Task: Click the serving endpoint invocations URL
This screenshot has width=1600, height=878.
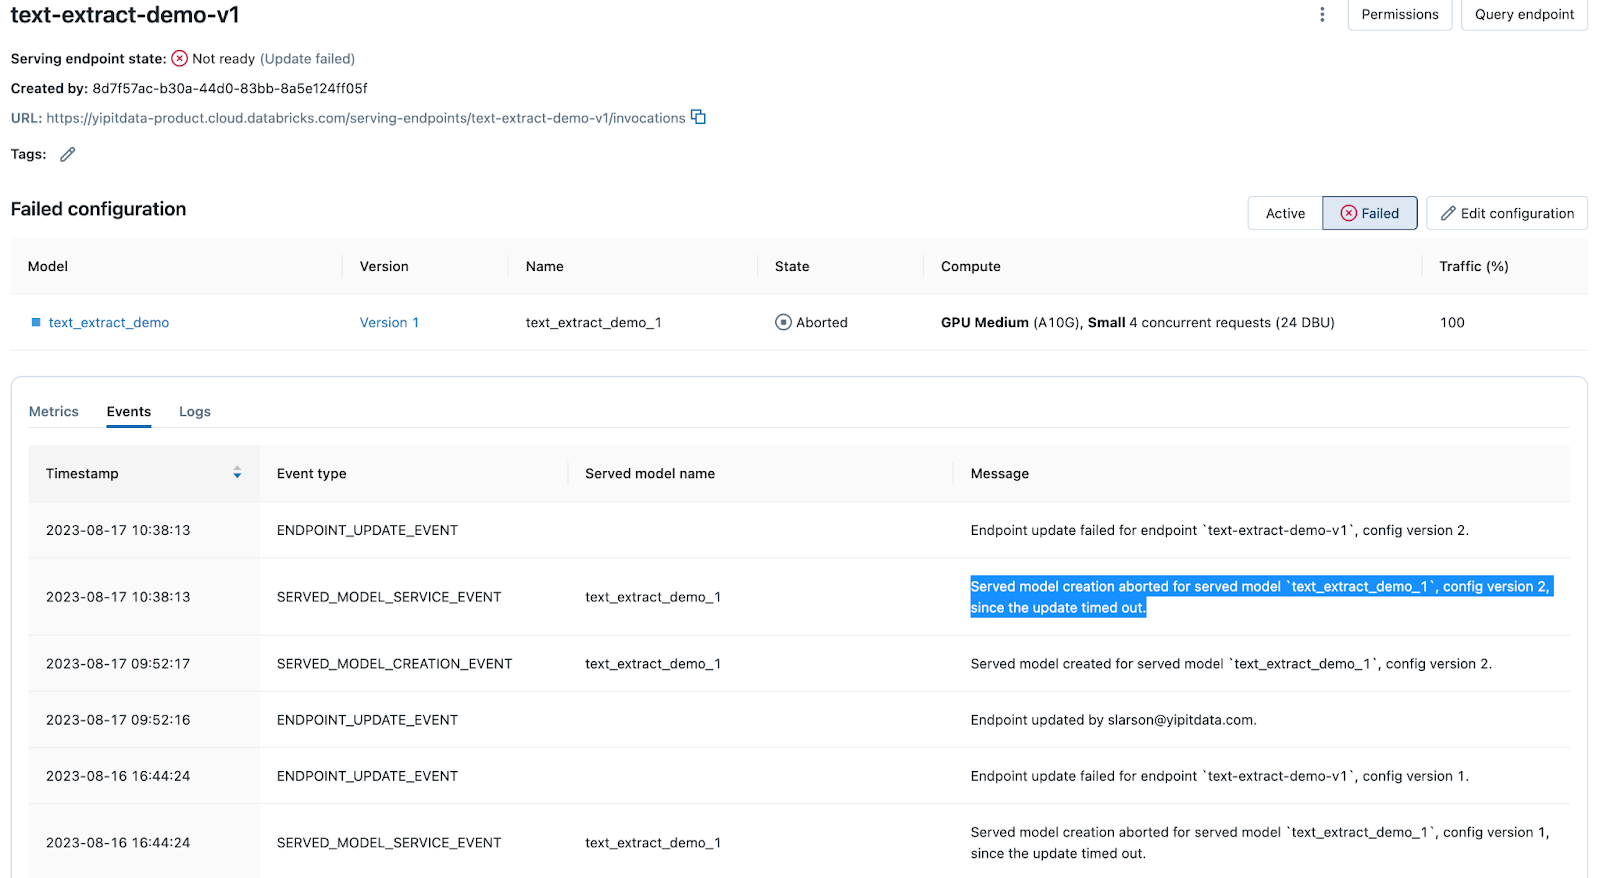Action: tap(365, 118)
